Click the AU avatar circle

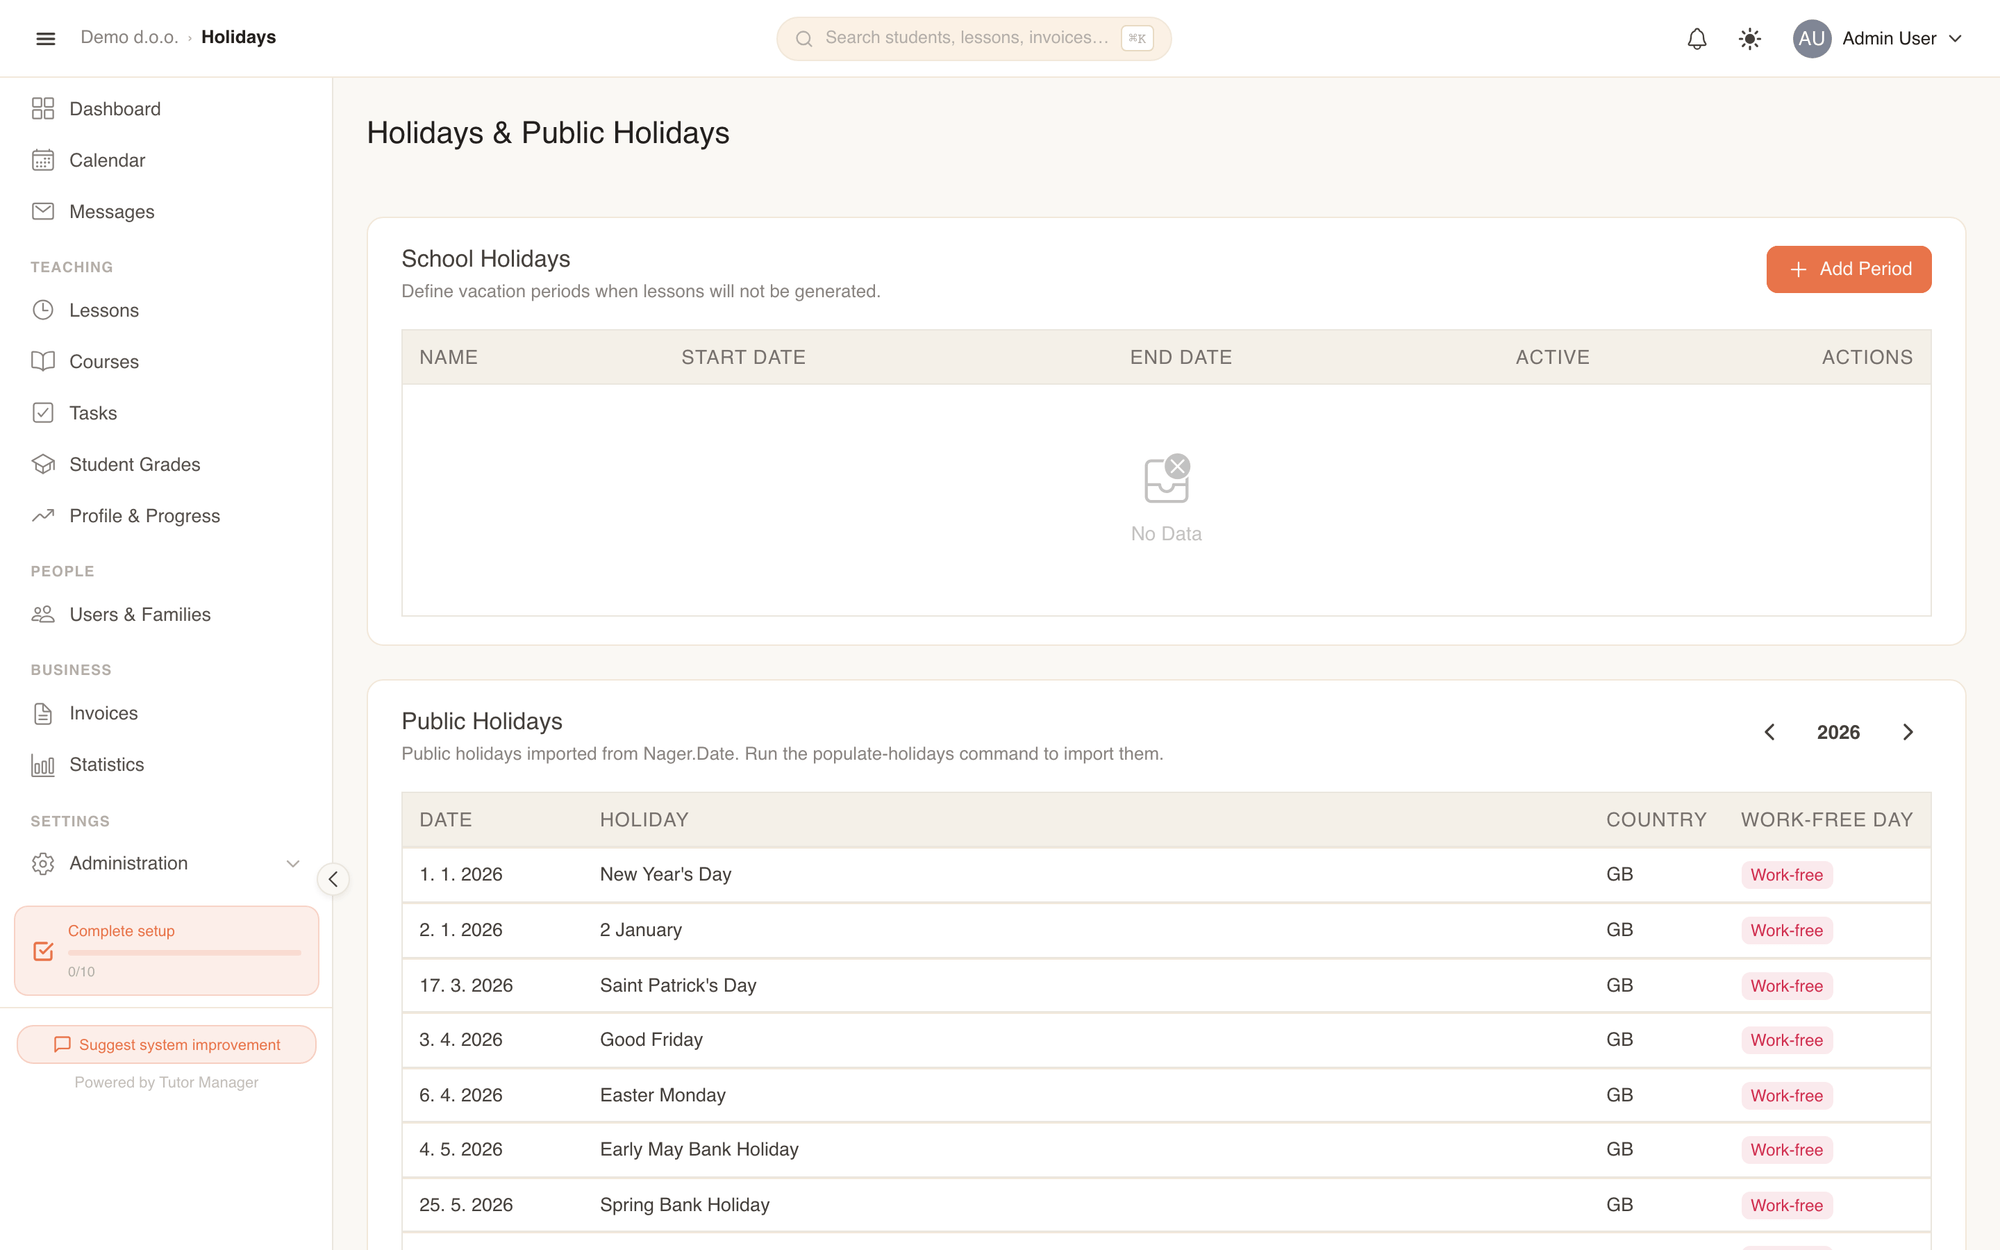click(x=1811, y=38)
